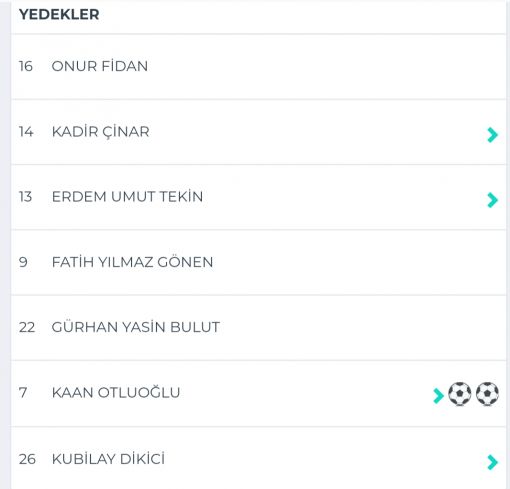The image size is (510, 489).
Task: Click jersey number 13
Action: pos(25,197)
